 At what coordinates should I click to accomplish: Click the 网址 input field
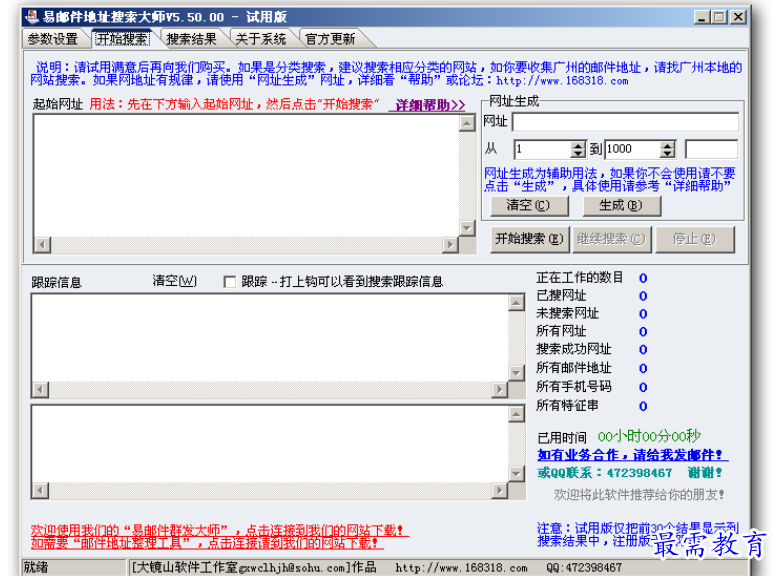(625, 122)
